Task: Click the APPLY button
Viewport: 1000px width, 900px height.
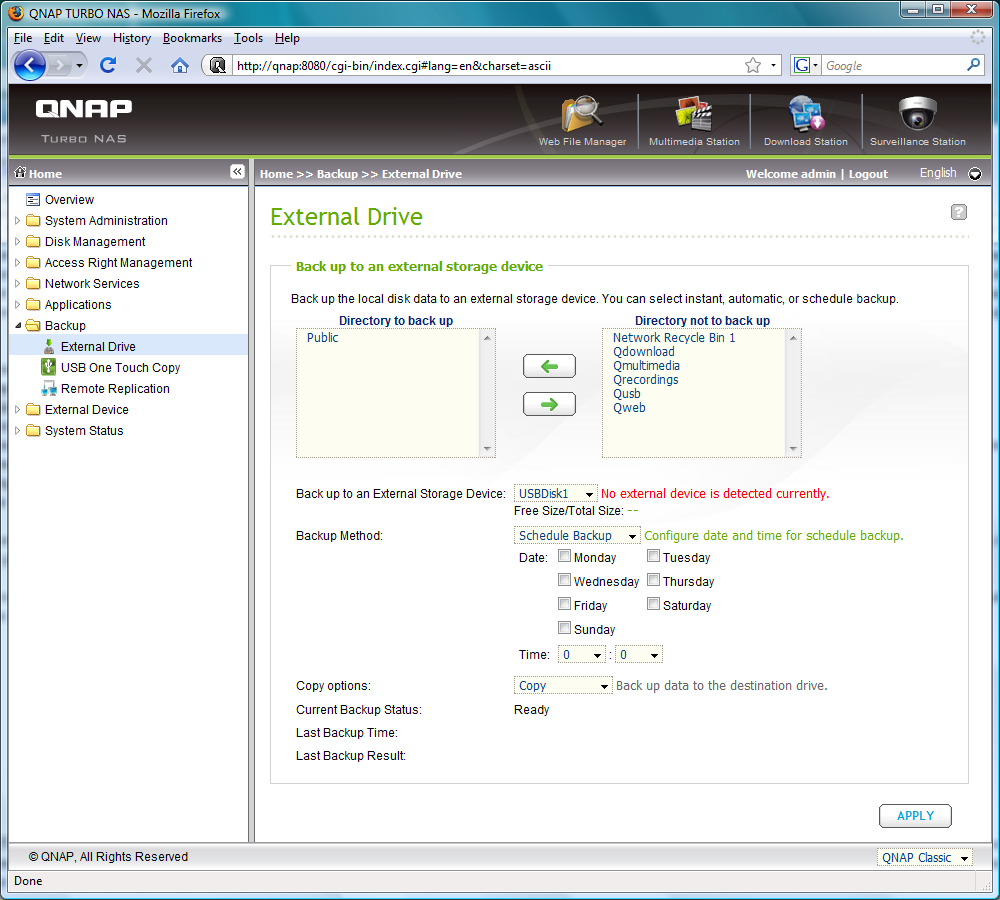Action: tap(915, 816)
